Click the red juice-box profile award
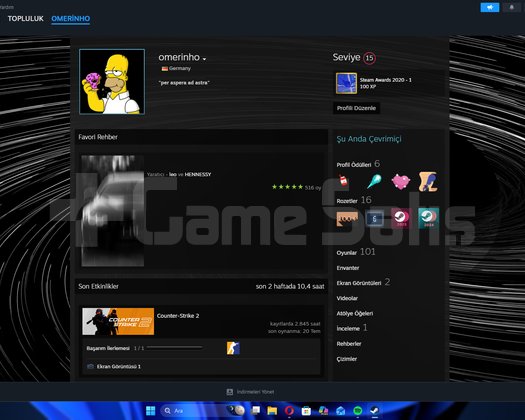525x420 pixels. [x=343, y=181]
